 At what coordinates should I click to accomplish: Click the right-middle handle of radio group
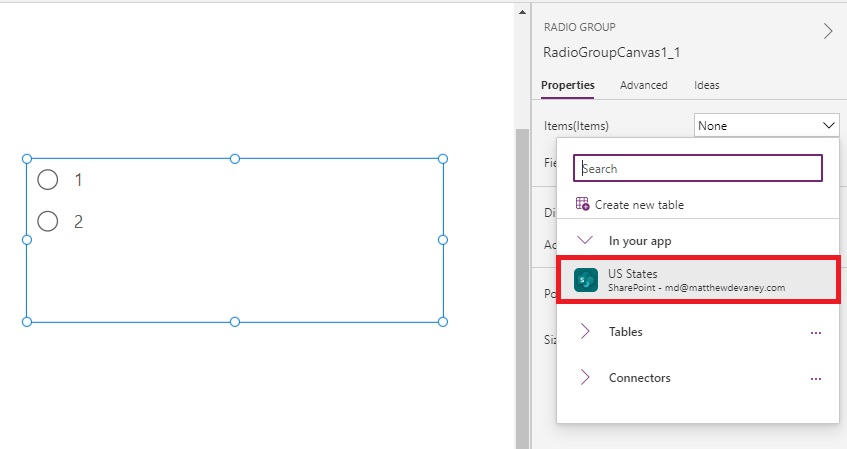tap(442, 240)
